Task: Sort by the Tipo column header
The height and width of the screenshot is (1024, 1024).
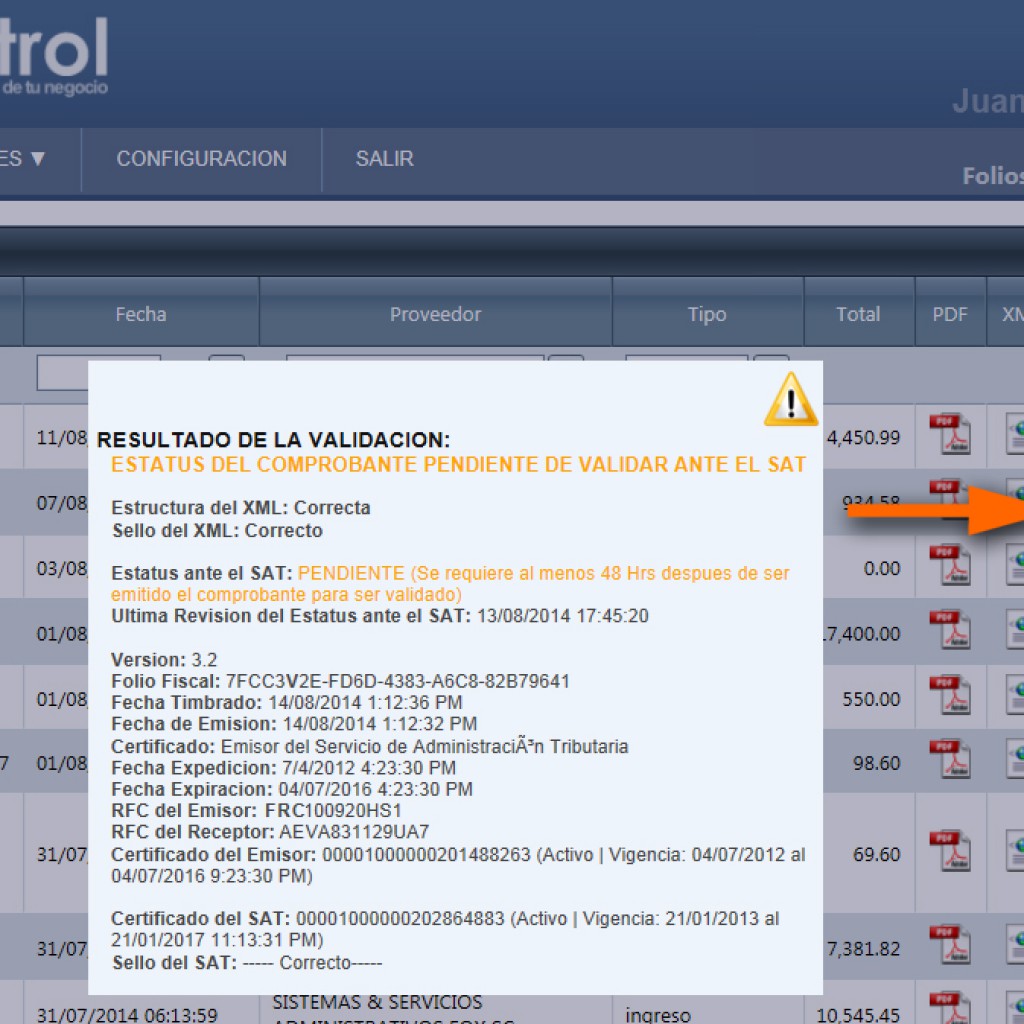Action: click(707, 314)
